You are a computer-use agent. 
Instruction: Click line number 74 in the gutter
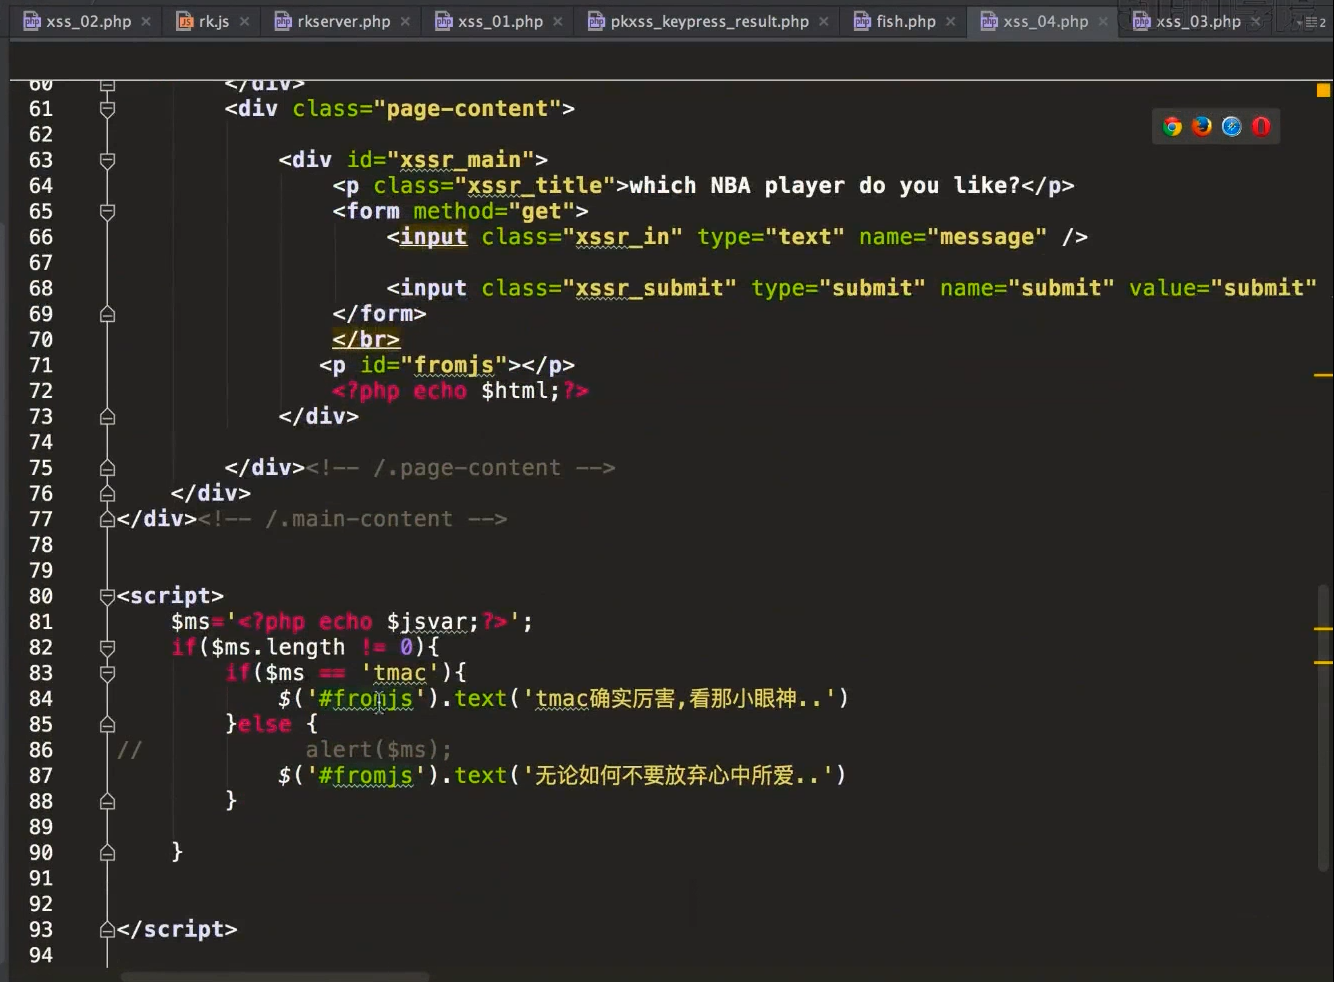[x=41, y=442]
